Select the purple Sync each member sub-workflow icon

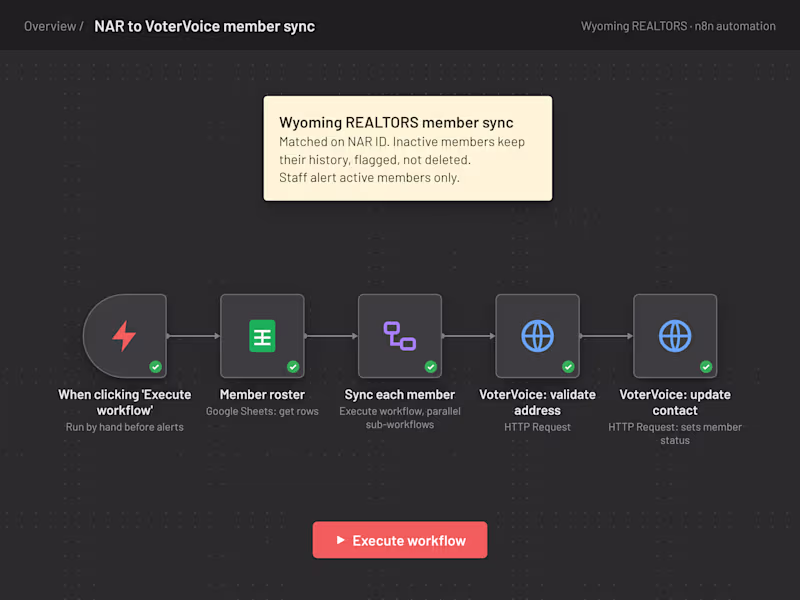point(399,336)
